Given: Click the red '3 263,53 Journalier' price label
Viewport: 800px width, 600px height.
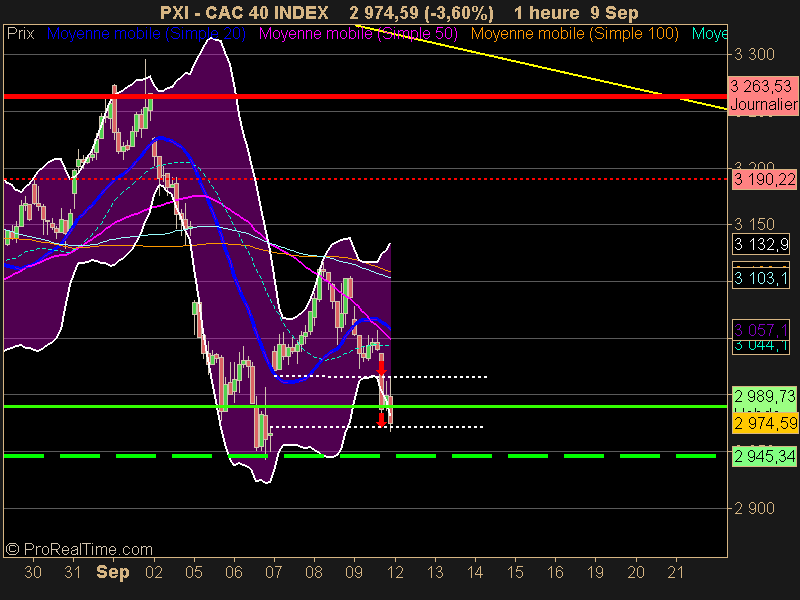Looking at the screenshot, I should [x=763, y=95].
